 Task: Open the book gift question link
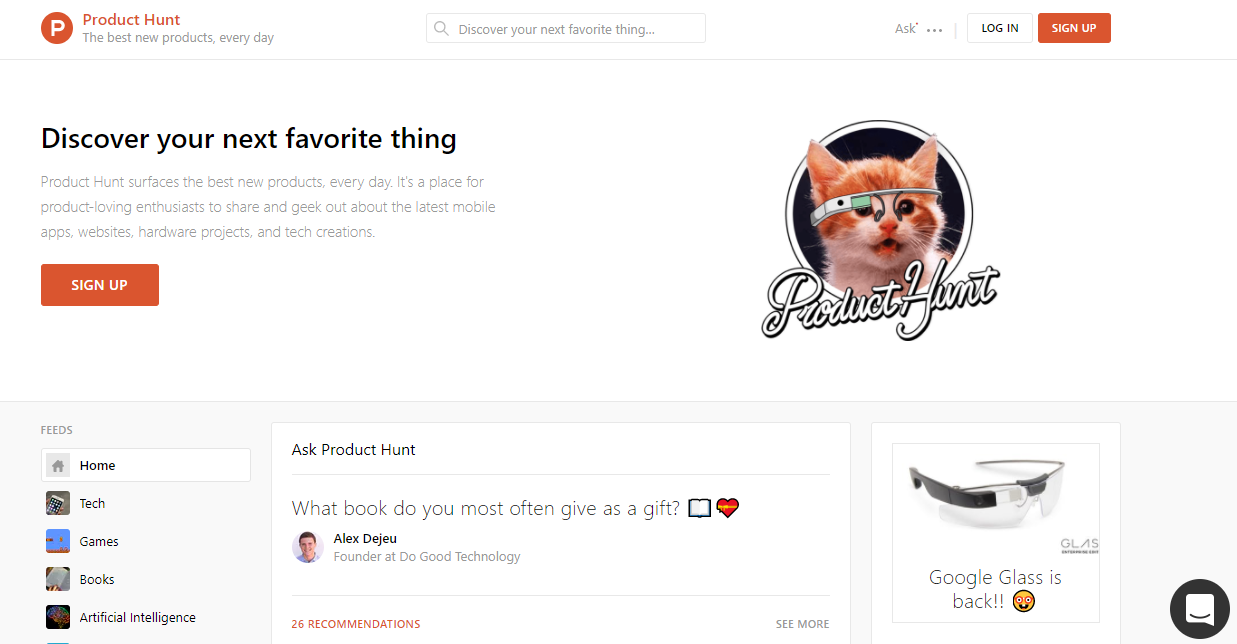[485, 508]
